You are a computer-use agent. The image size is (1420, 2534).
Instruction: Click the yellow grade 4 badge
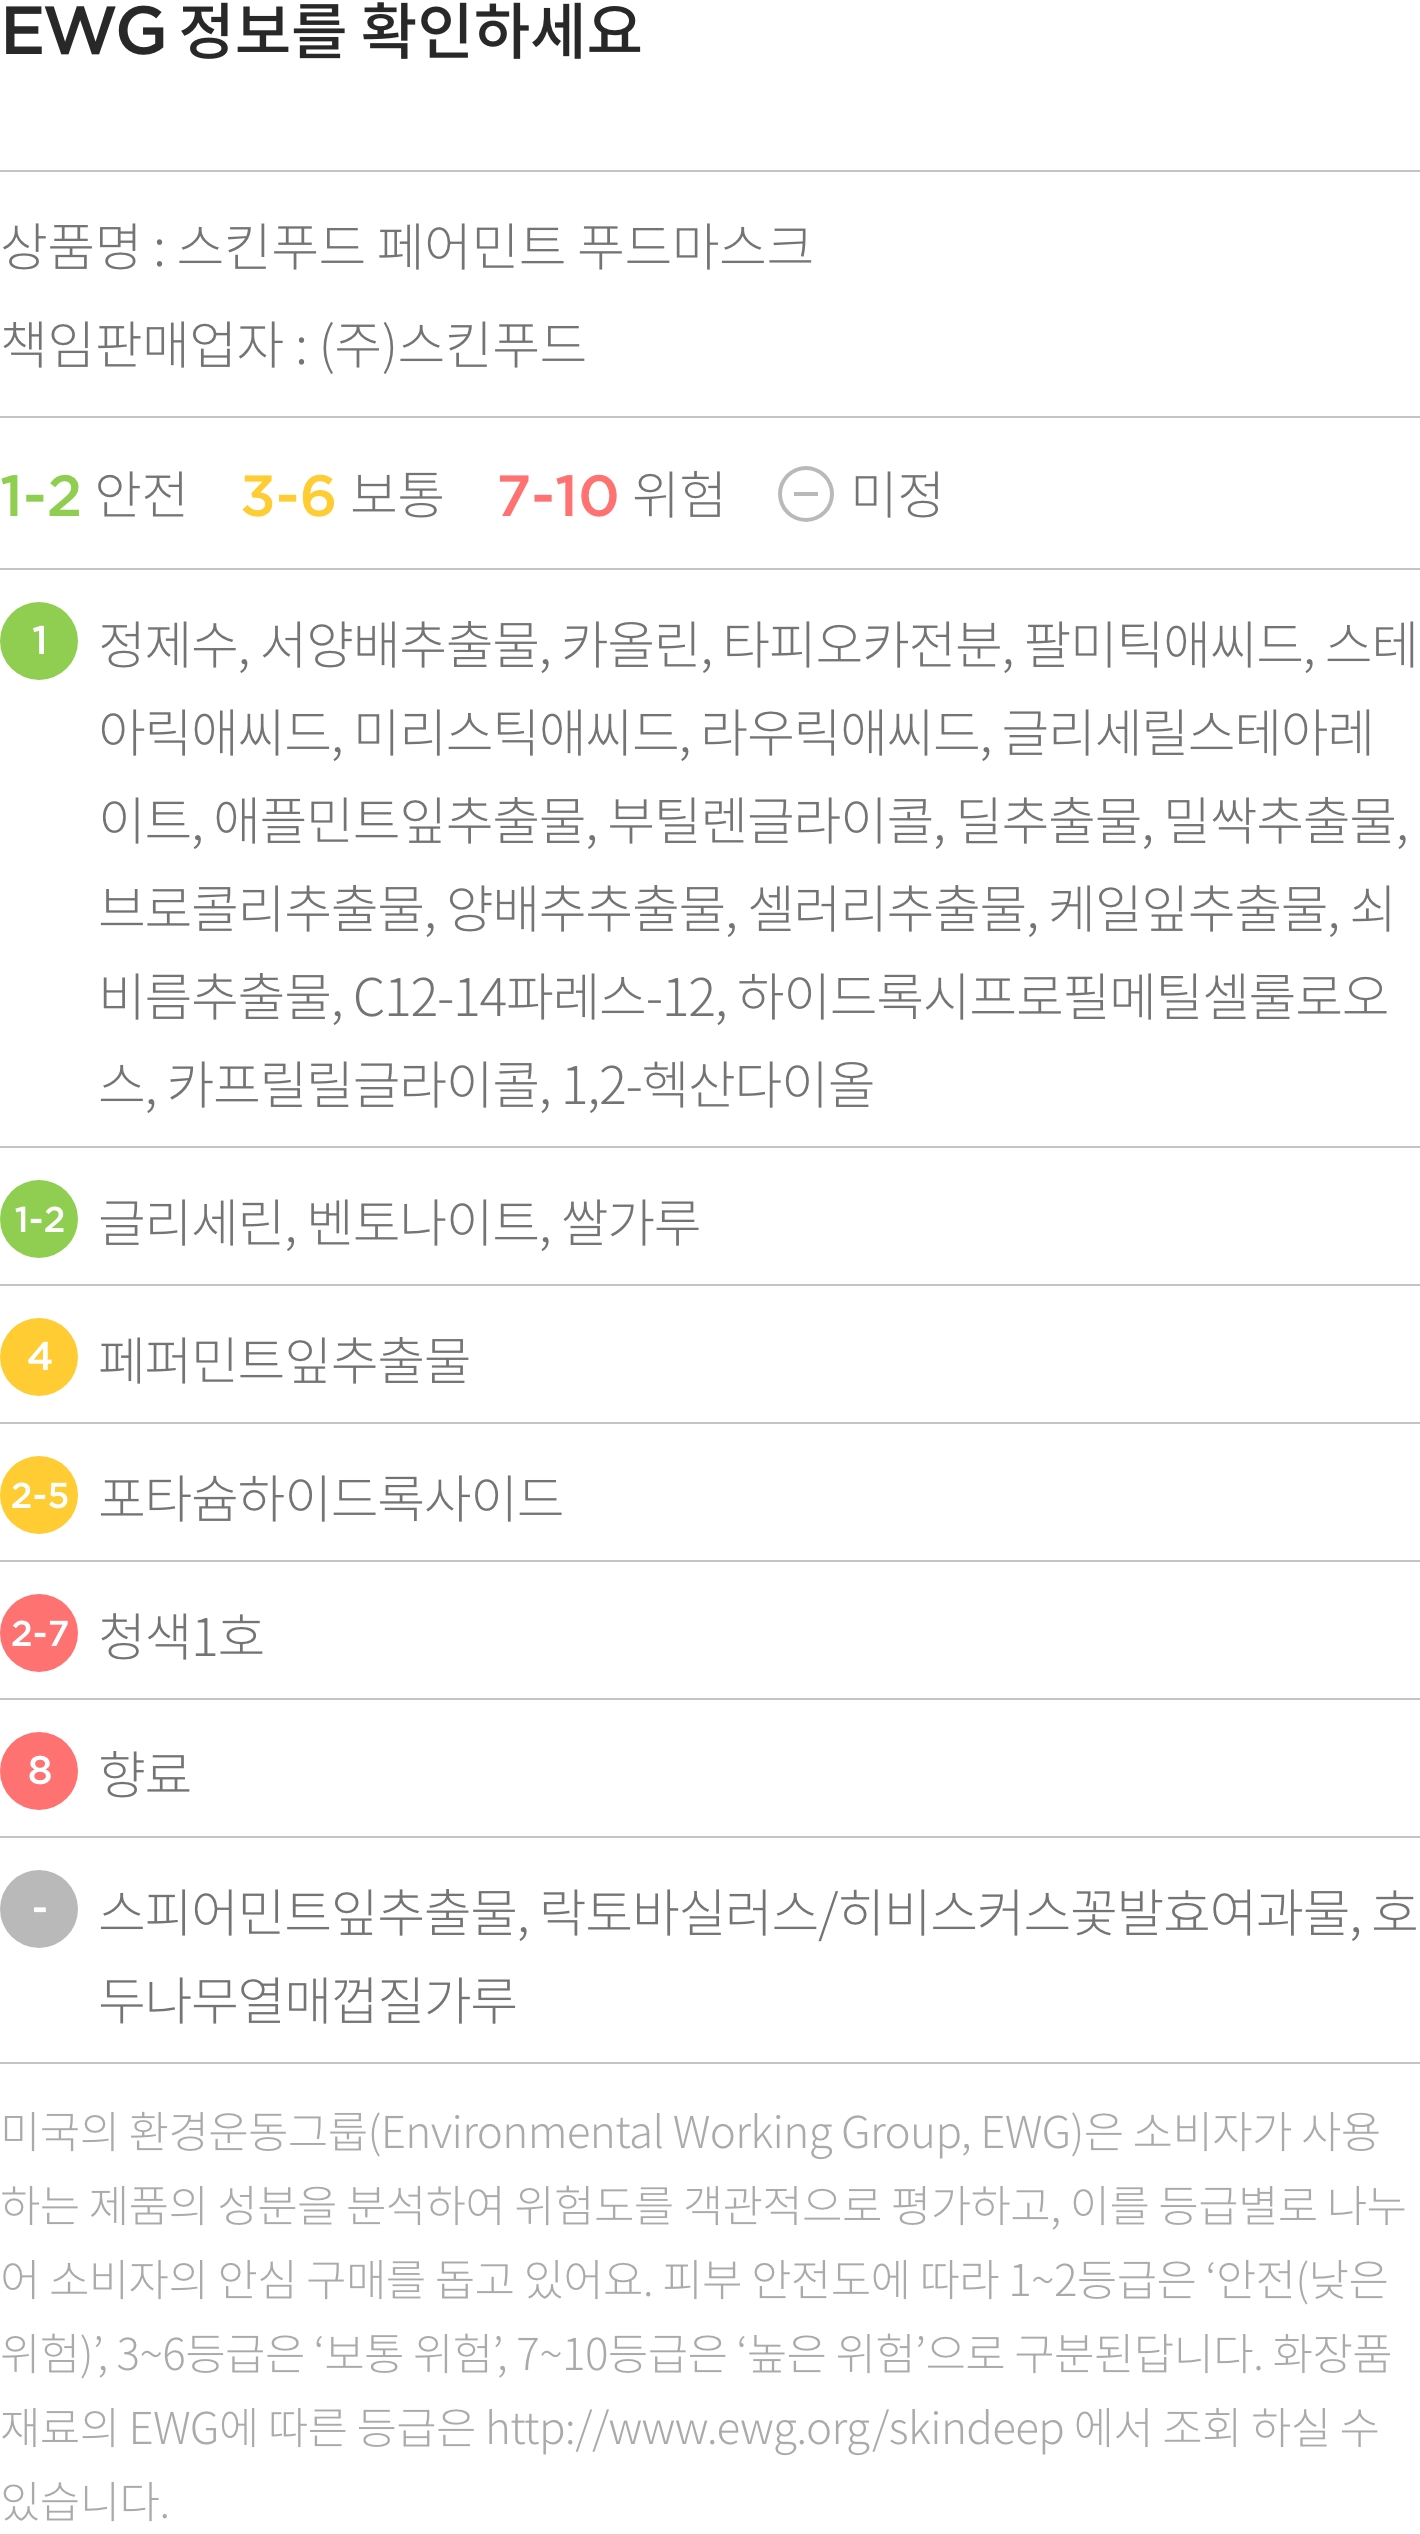point(39,1357)
